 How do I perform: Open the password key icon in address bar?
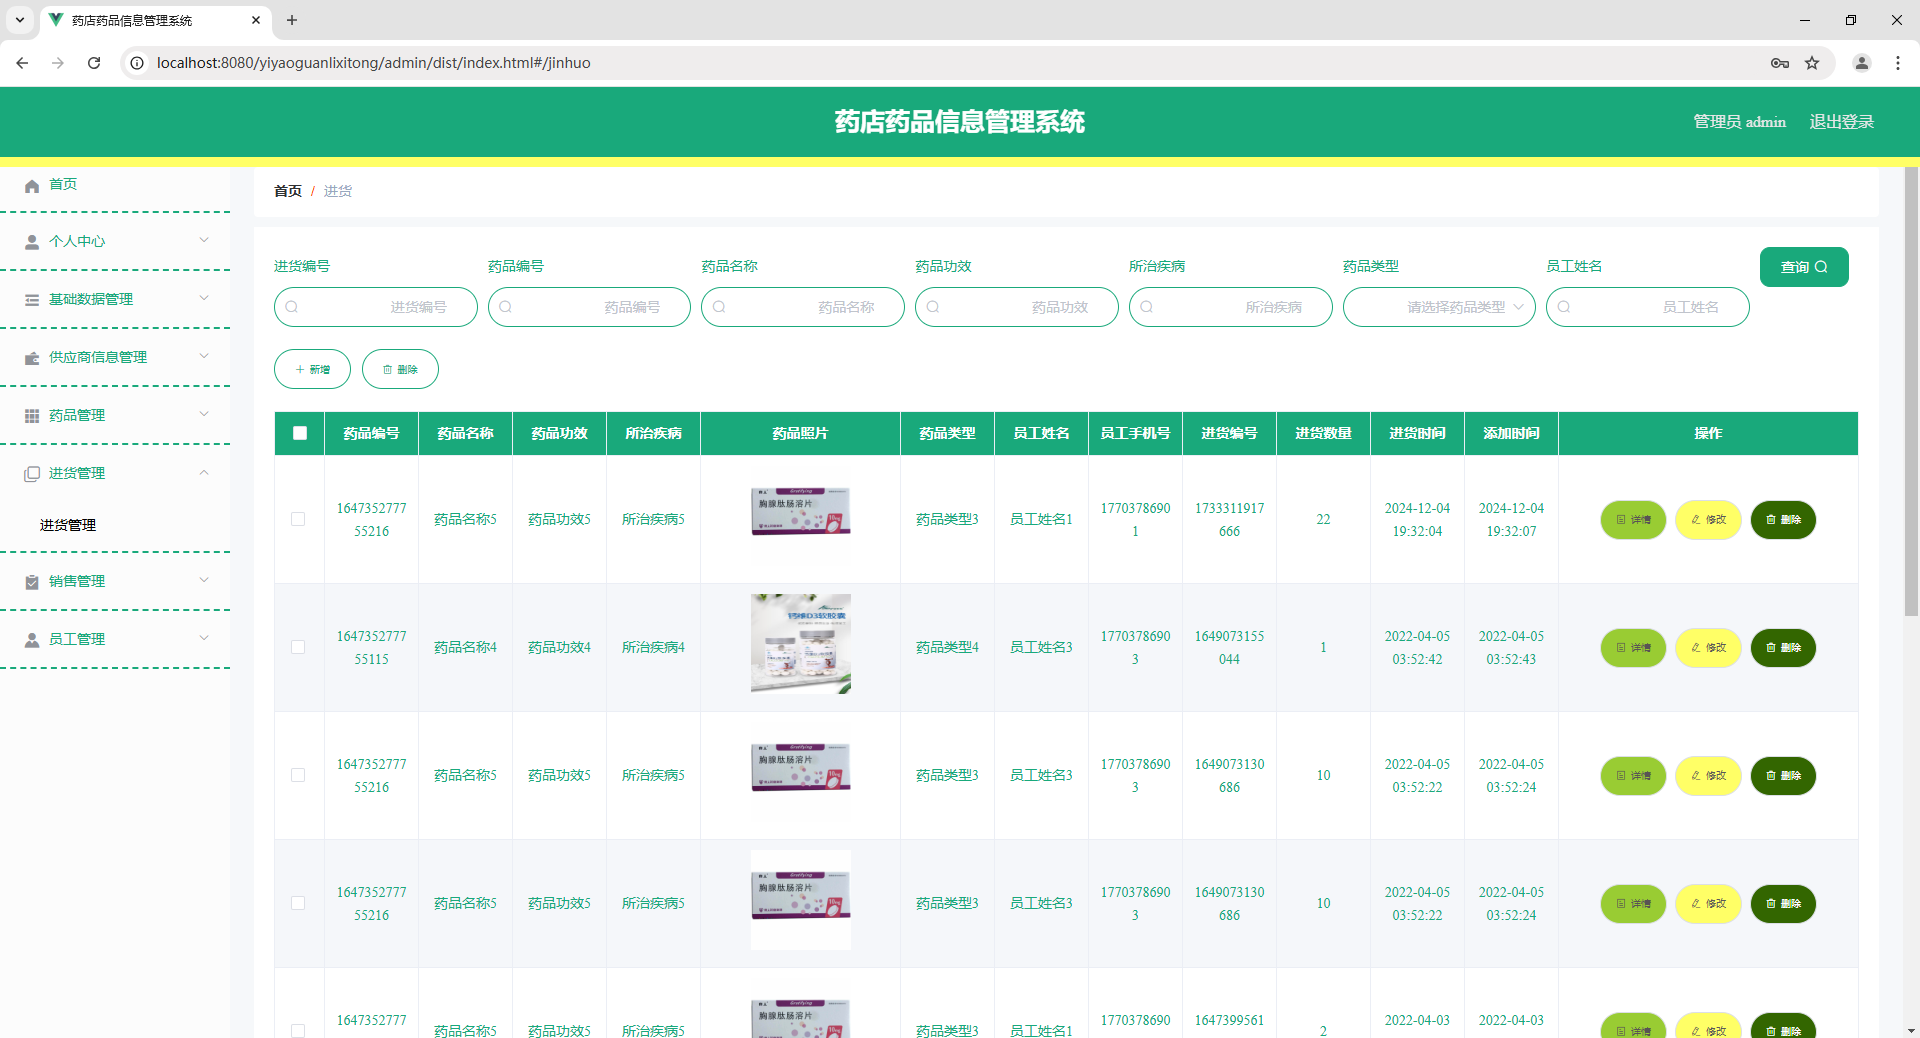1780,63
